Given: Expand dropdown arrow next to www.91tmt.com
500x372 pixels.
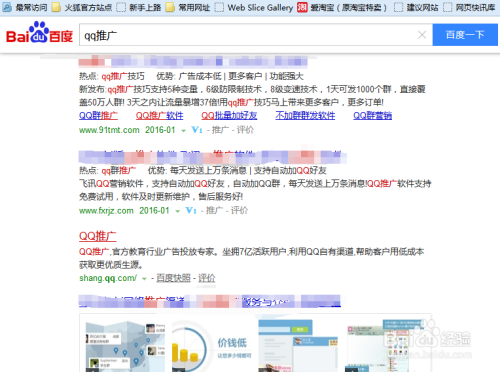Looking at the screenshot, I should 183,131.
